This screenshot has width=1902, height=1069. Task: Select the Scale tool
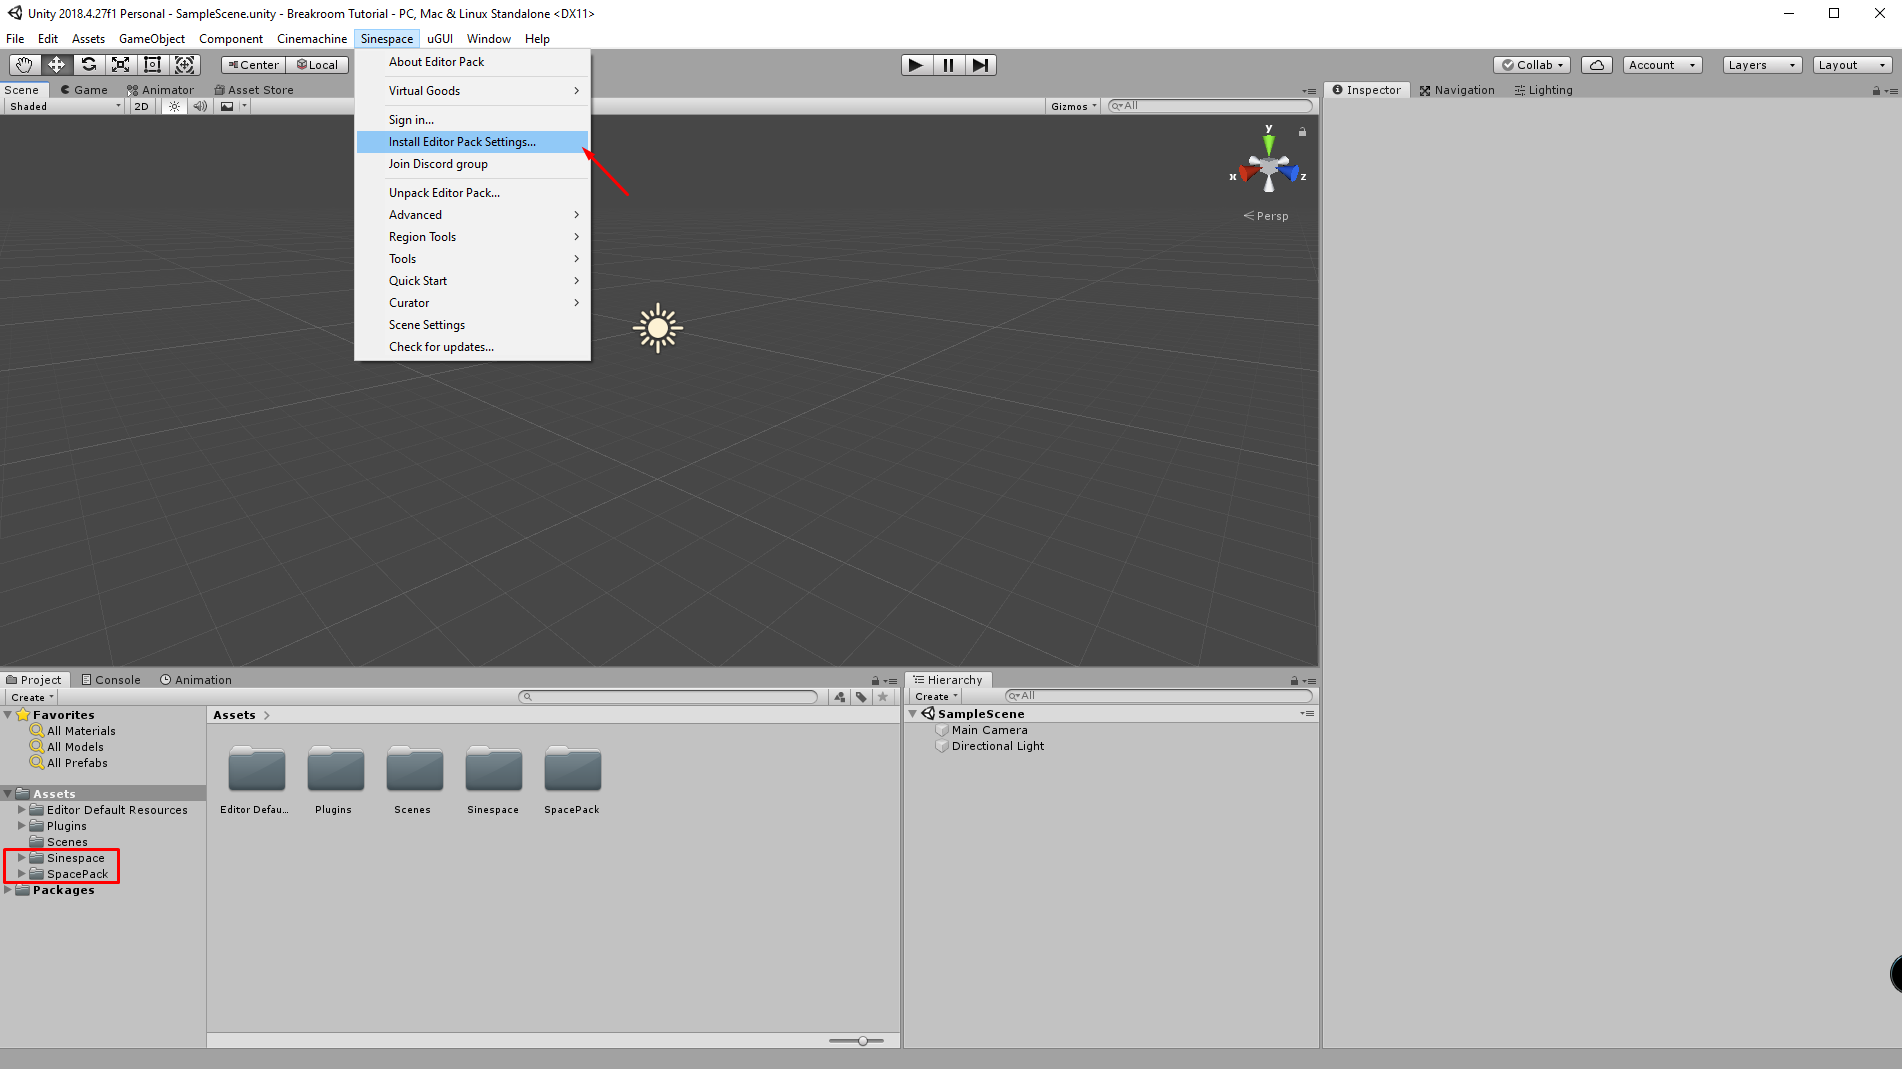click(x=120, y=65)
